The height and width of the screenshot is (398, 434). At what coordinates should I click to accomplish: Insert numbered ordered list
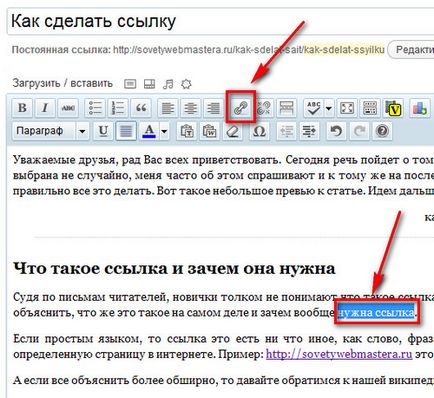click(118, 108)
